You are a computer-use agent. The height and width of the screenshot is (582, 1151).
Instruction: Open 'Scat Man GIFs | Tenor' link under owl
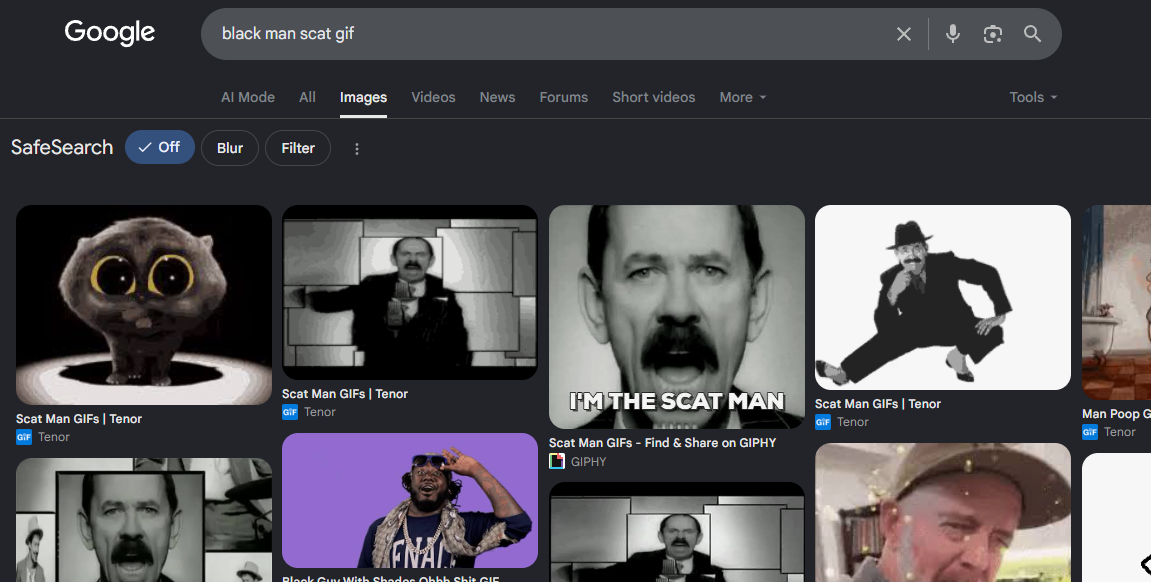(x=79, y=419)
